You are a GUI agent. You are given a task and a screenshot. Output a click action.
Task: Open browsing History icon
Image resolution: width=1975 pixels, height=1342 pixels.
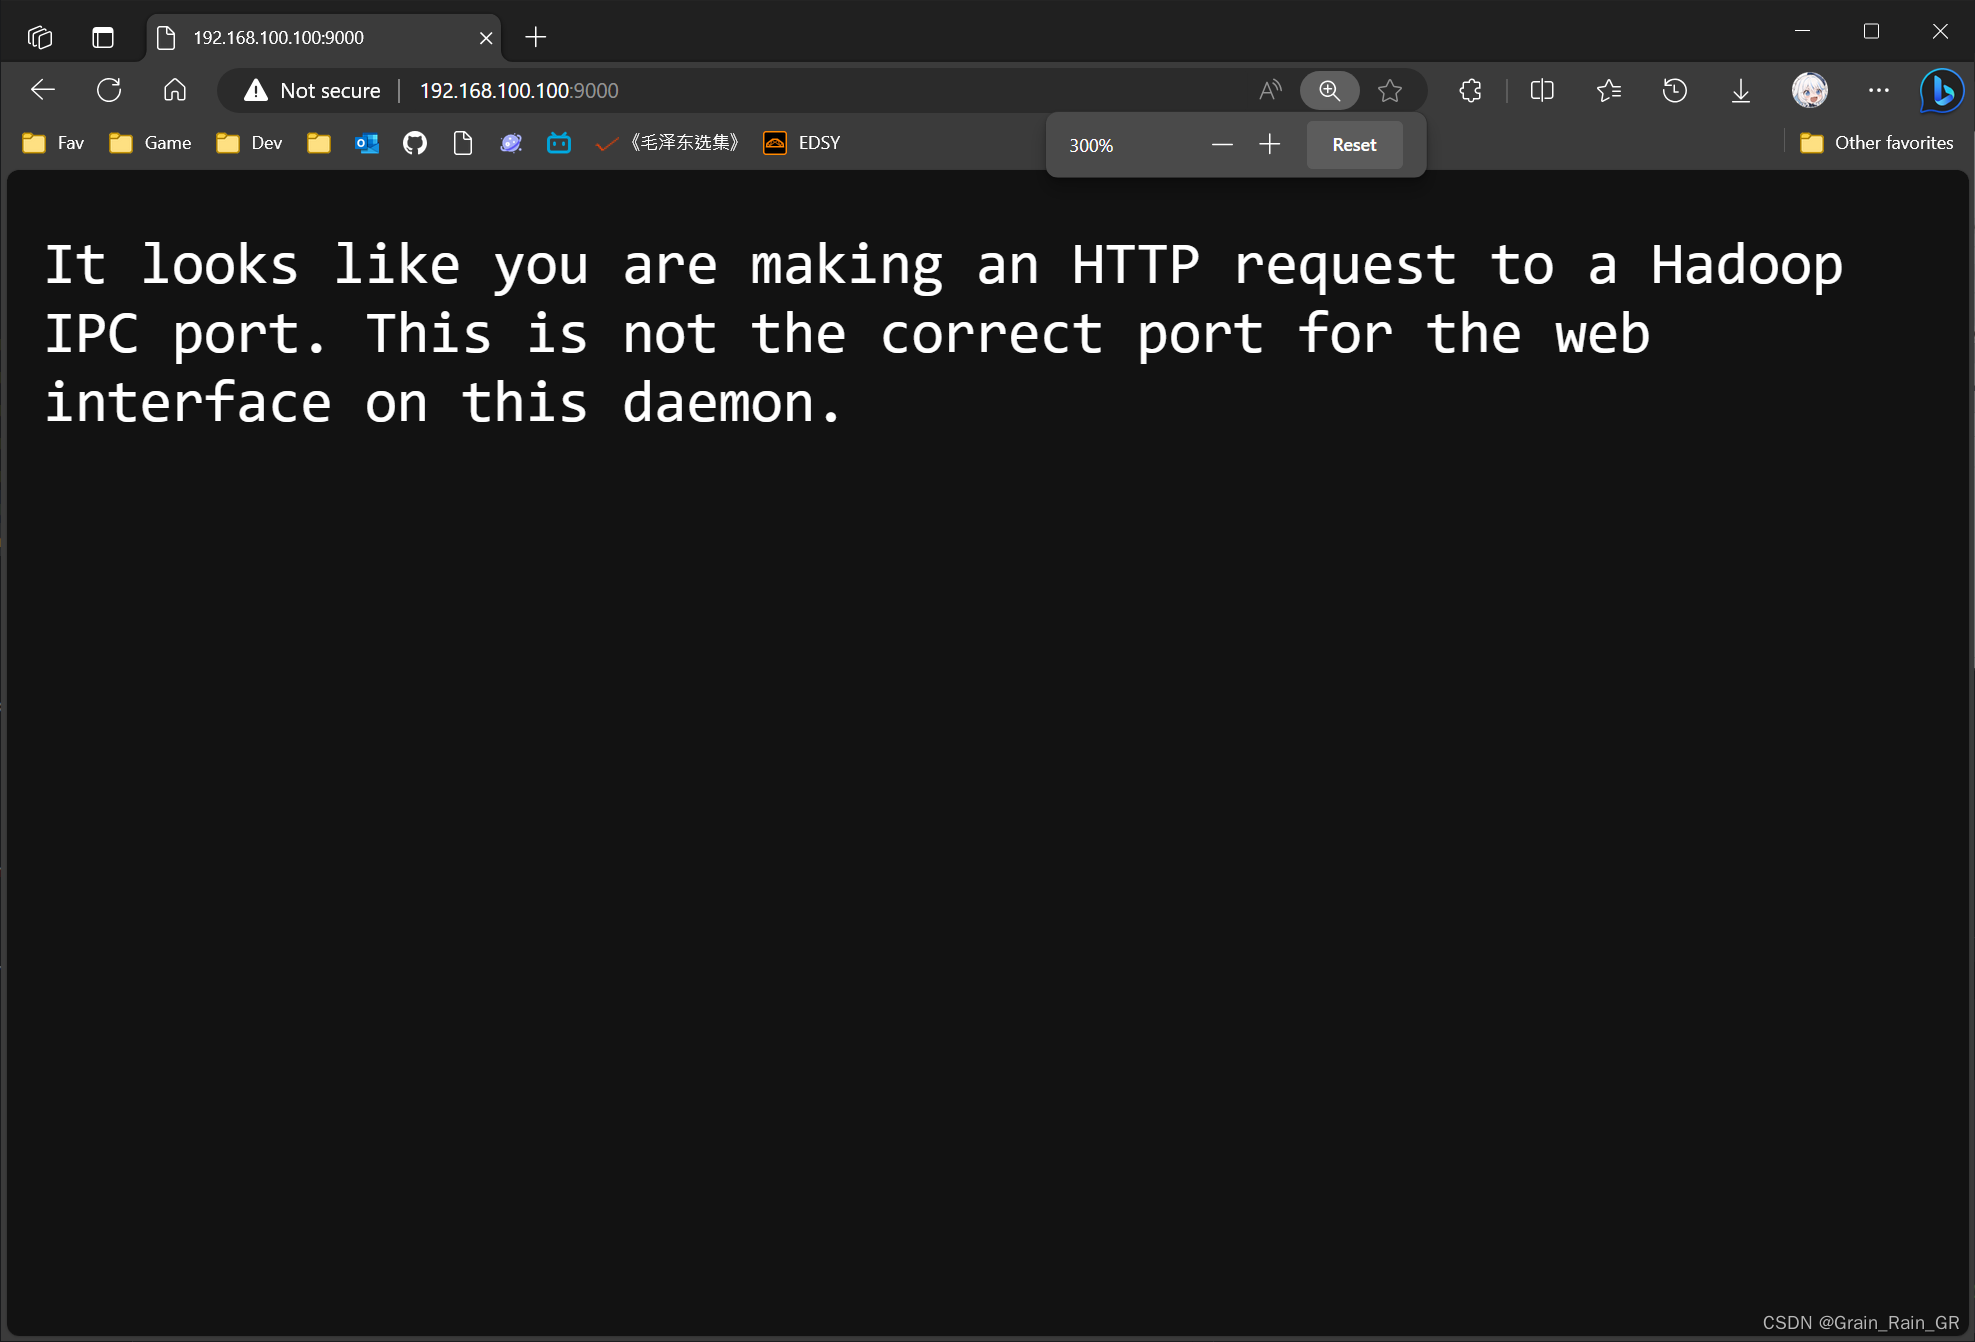(1674, 90)
